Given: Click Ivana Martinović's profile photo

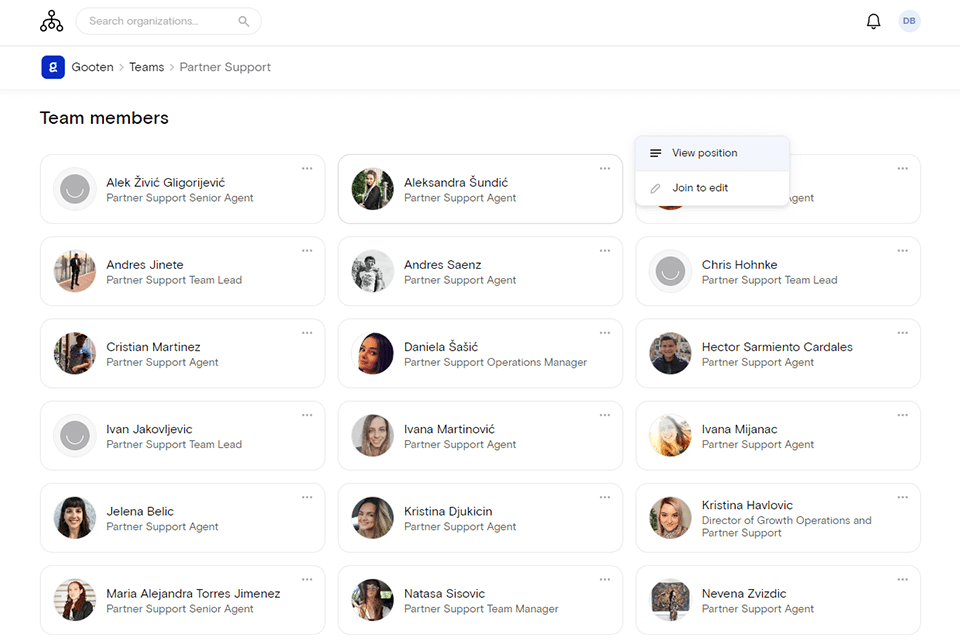Looking at the screenshot, I should pyautogui.click(x=372, y=435).
